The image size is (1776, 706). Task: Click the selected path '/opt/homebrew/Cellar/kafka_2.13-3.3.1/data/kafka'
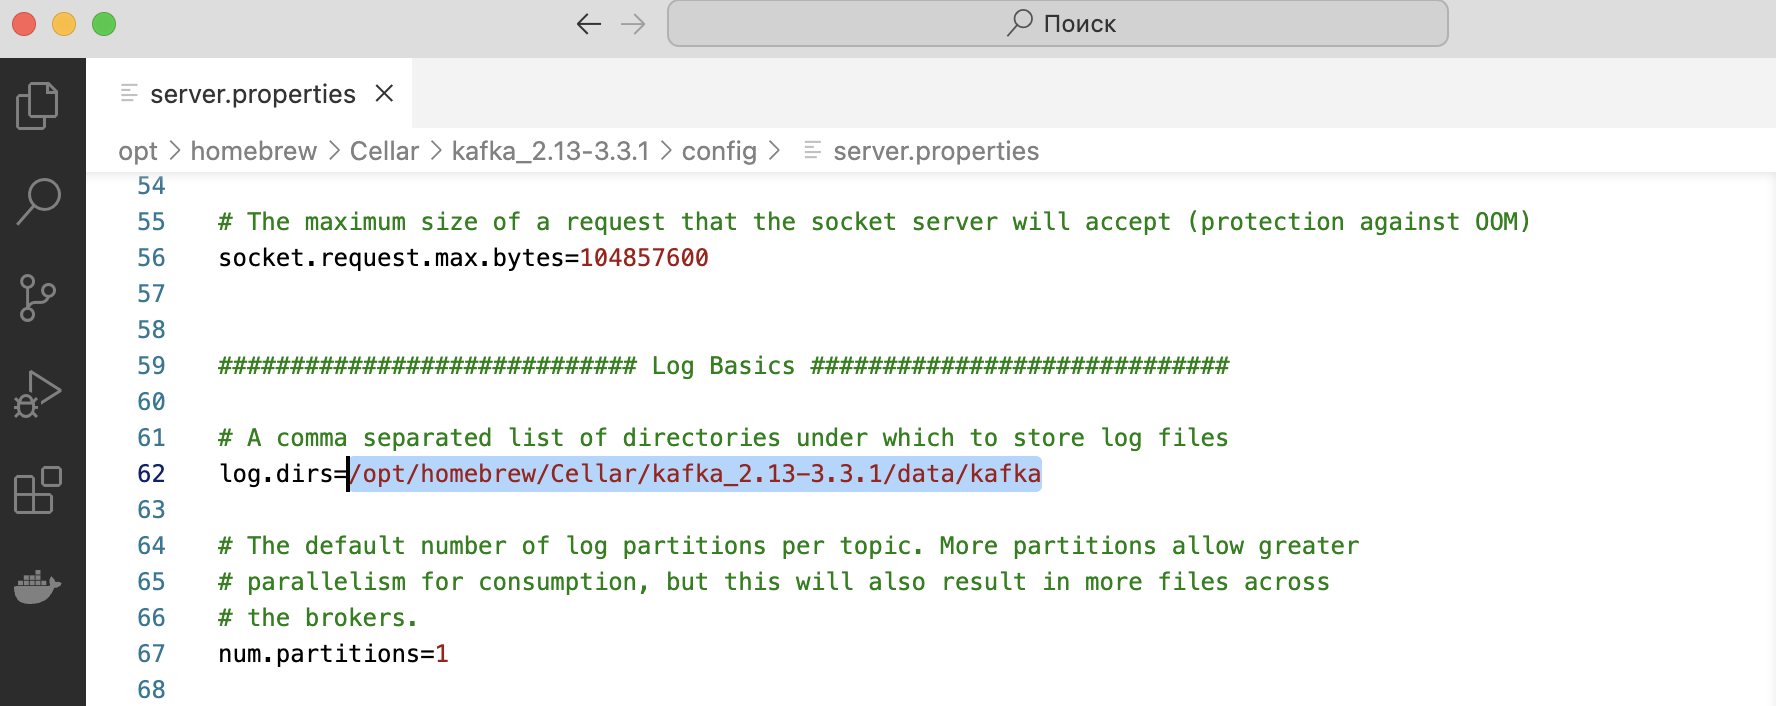695,473
